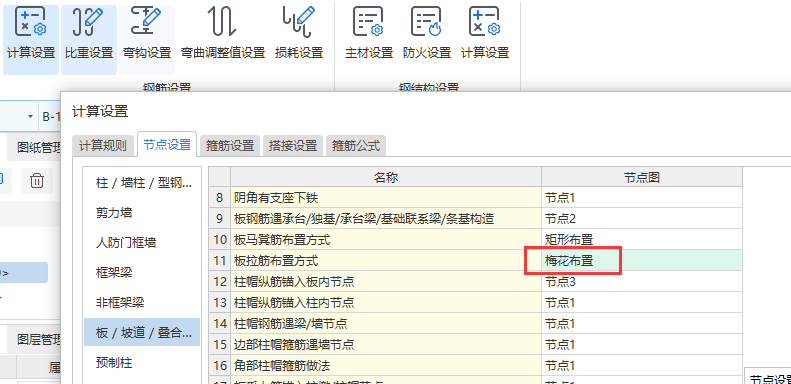
Task: Select the 柱帽纵筋锚入板内节点 row name
Action: 386,281
